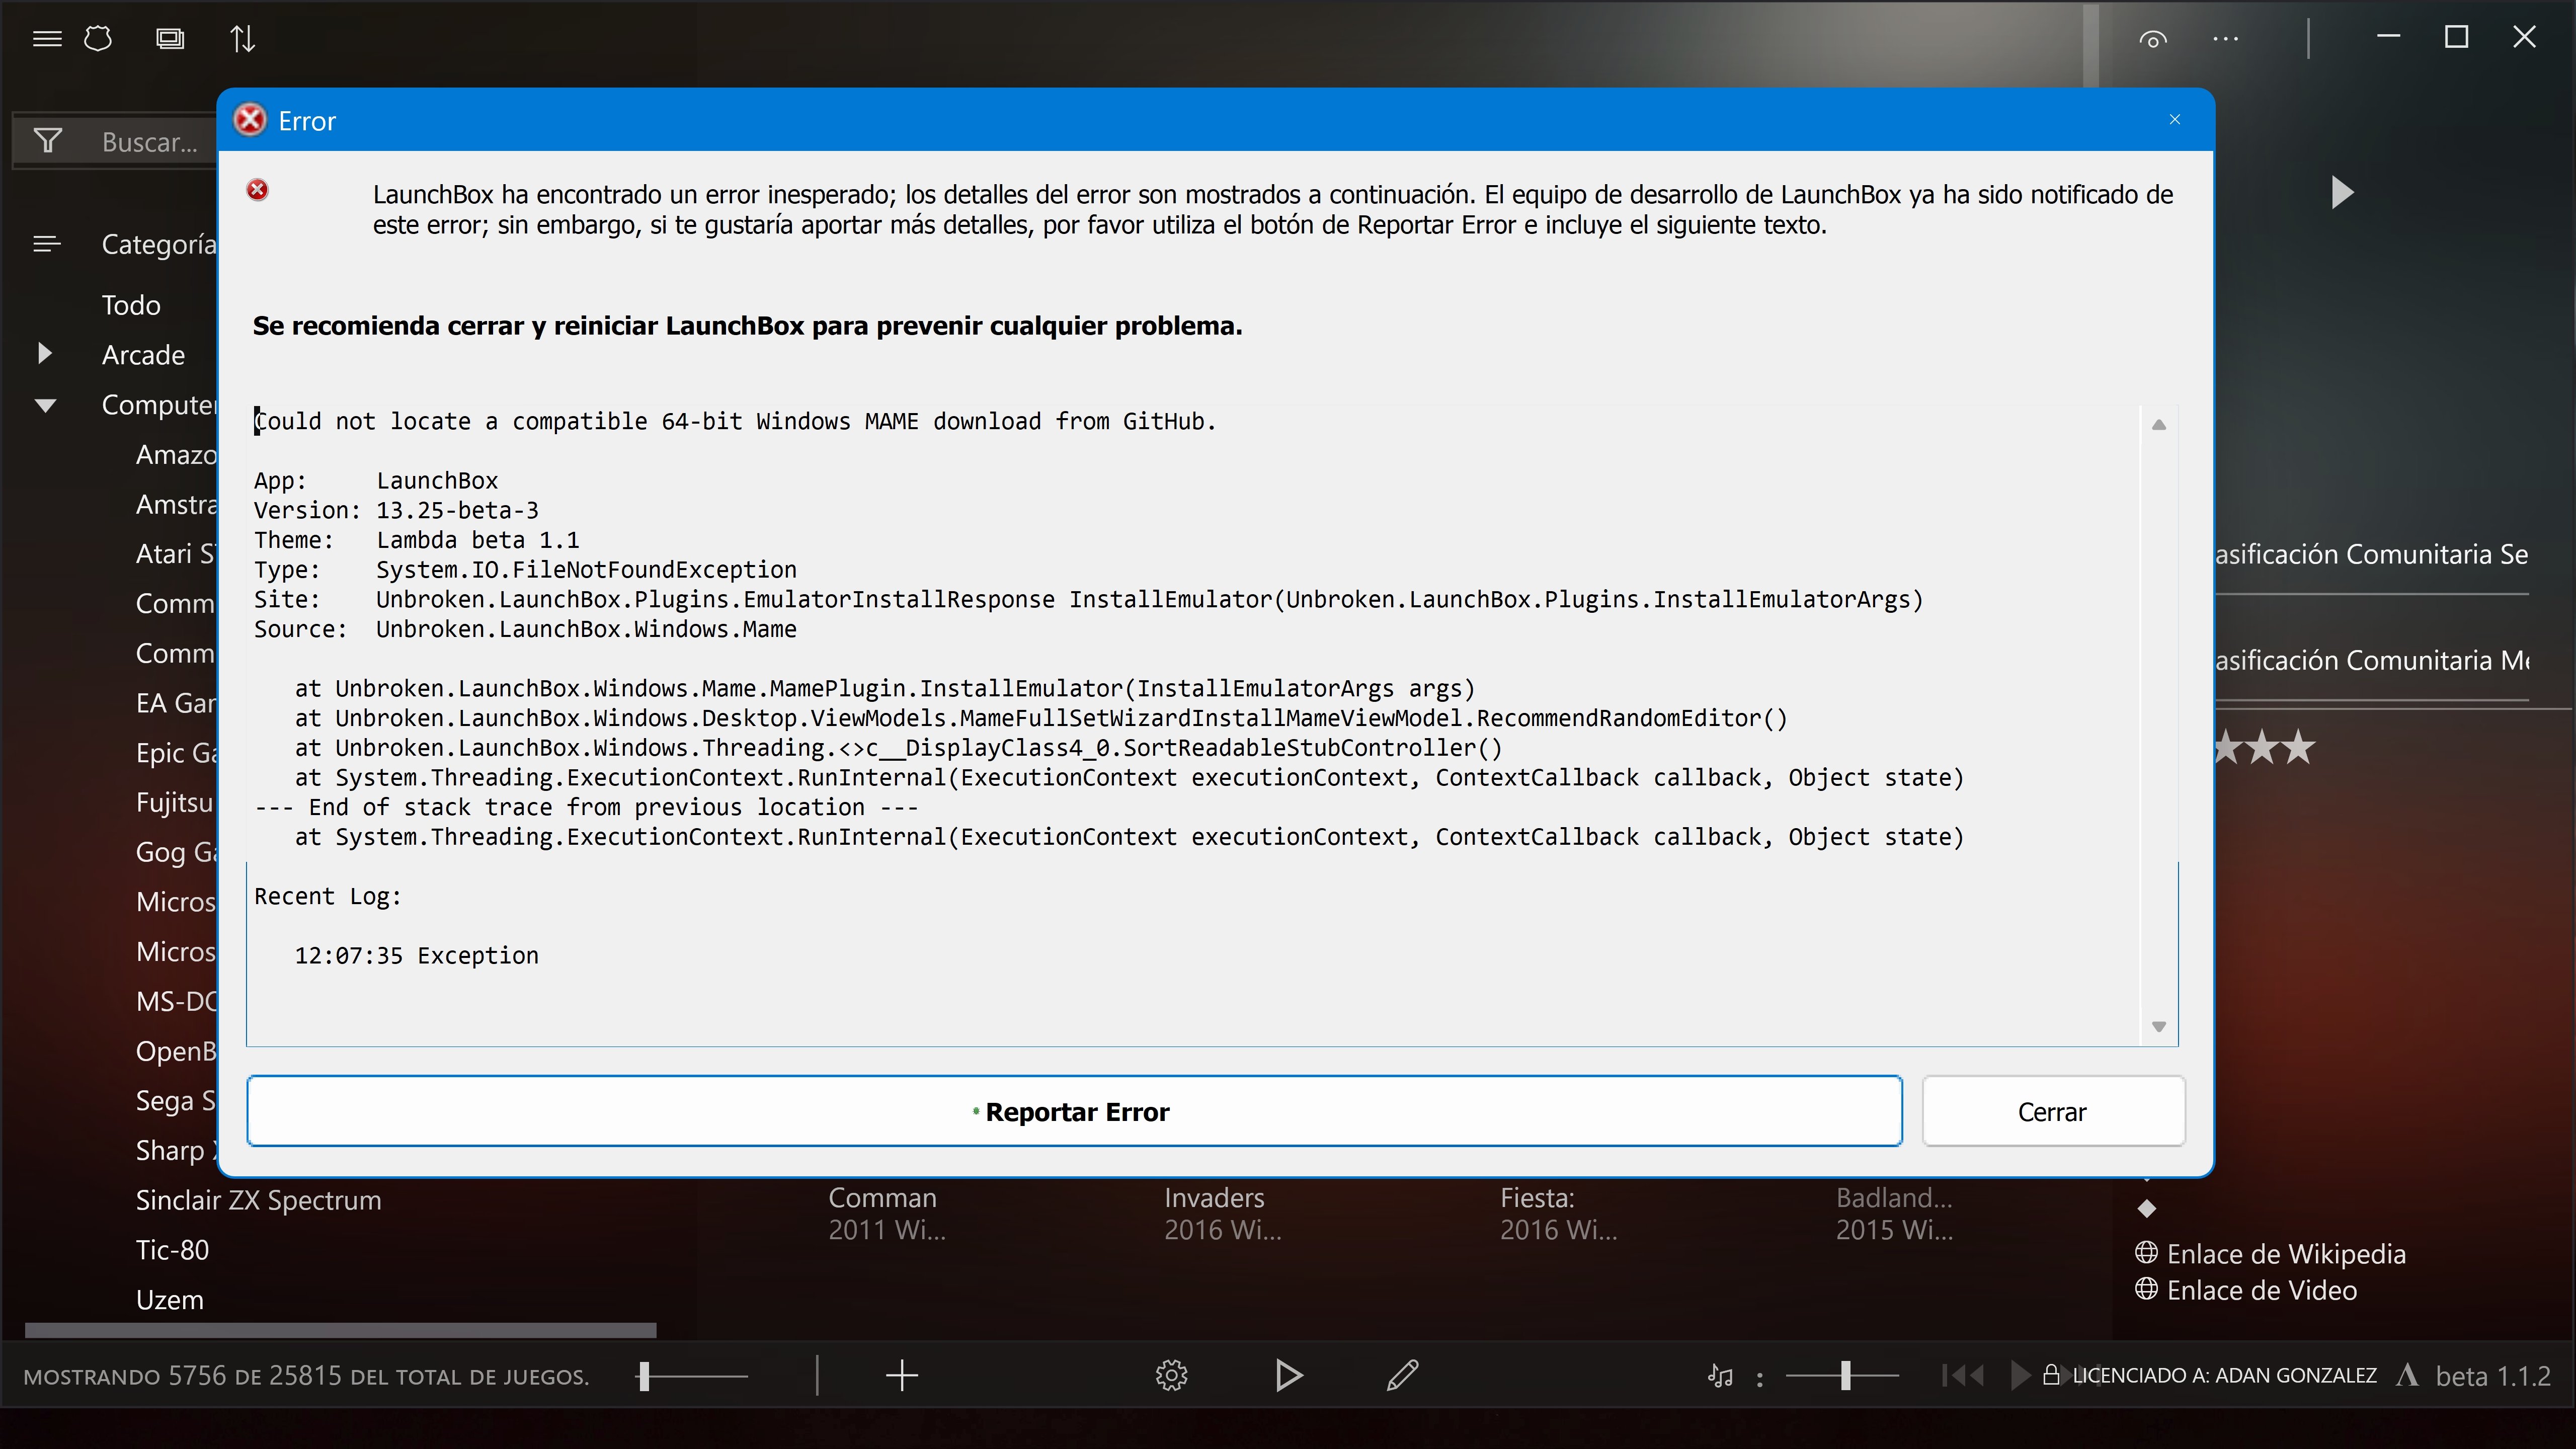
Task: Click the sort arrows icon
Action: 242,39
